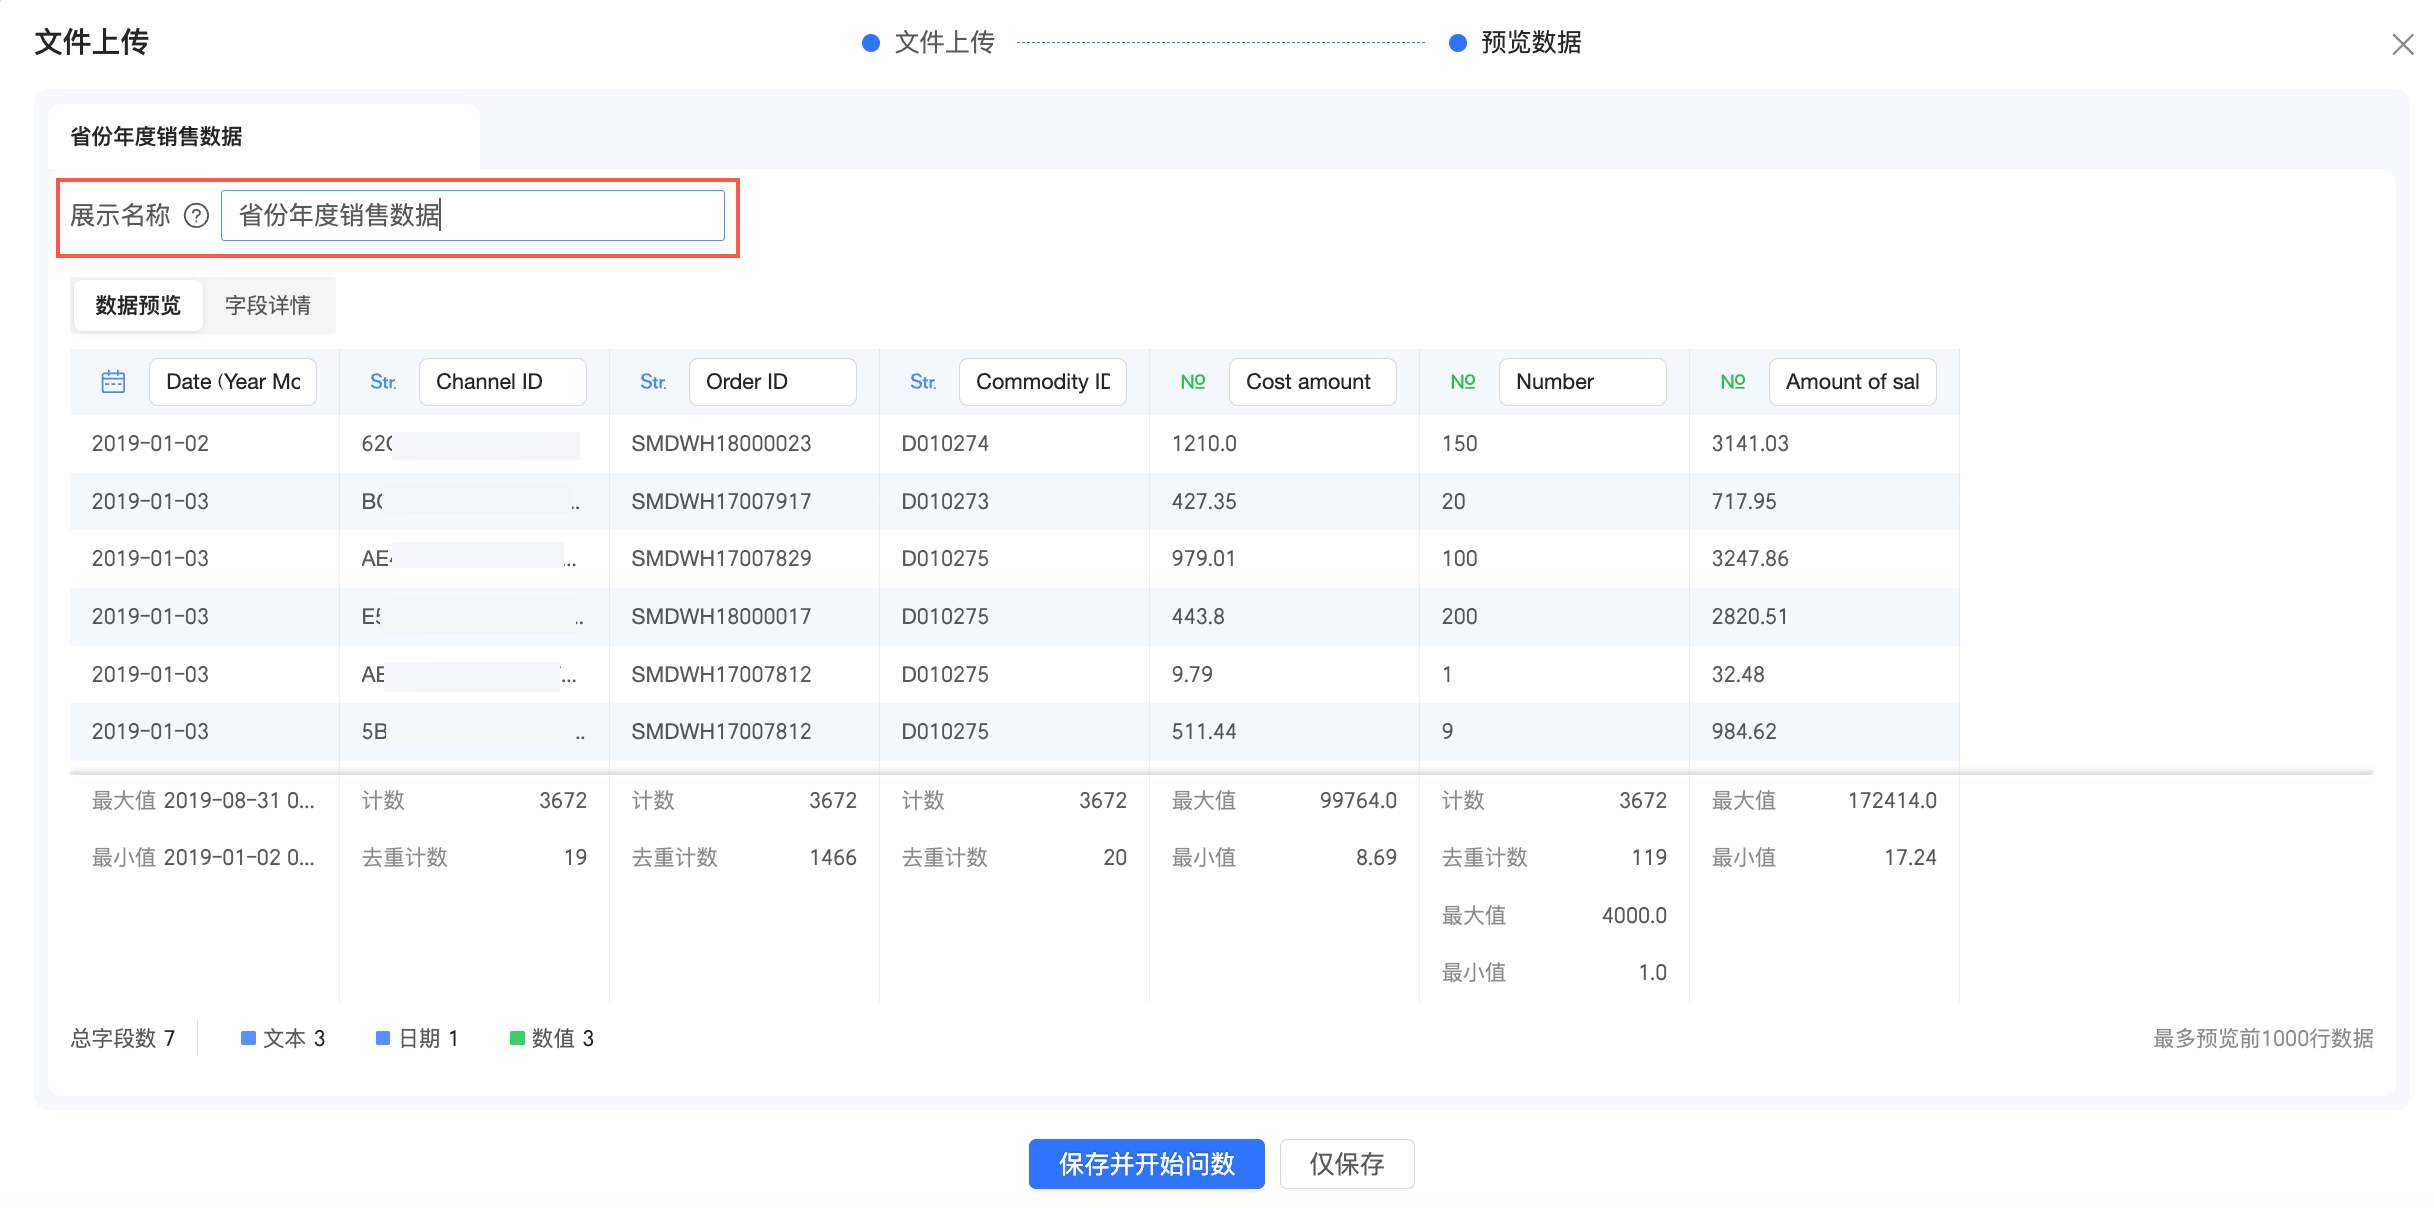Click the cell D010273
Image resolution: width=2434 pixels, height=1208 pixels.
point(945,502)
